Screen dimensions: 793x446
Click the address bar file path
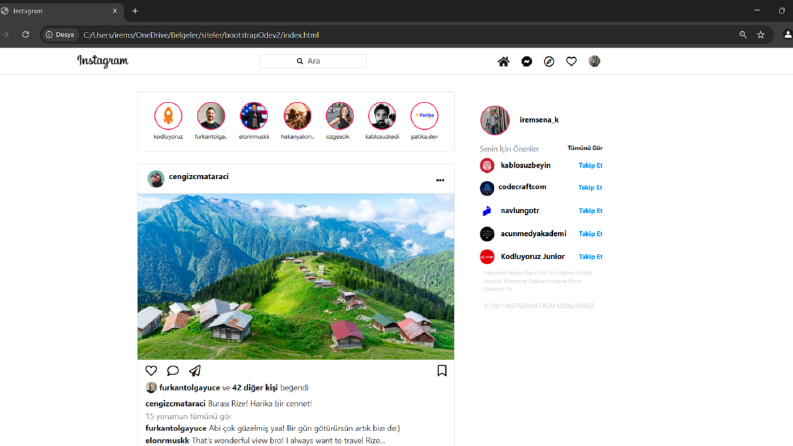point(201,35)
